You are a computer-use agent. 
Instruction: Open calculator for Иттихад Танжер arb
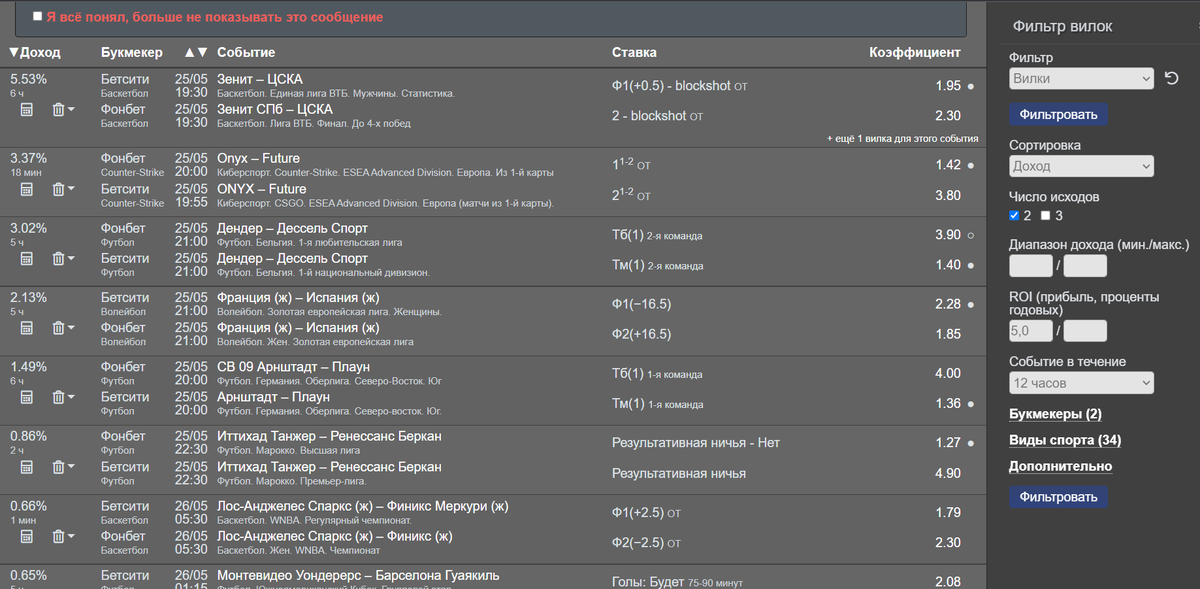click(x=27, y=467)
